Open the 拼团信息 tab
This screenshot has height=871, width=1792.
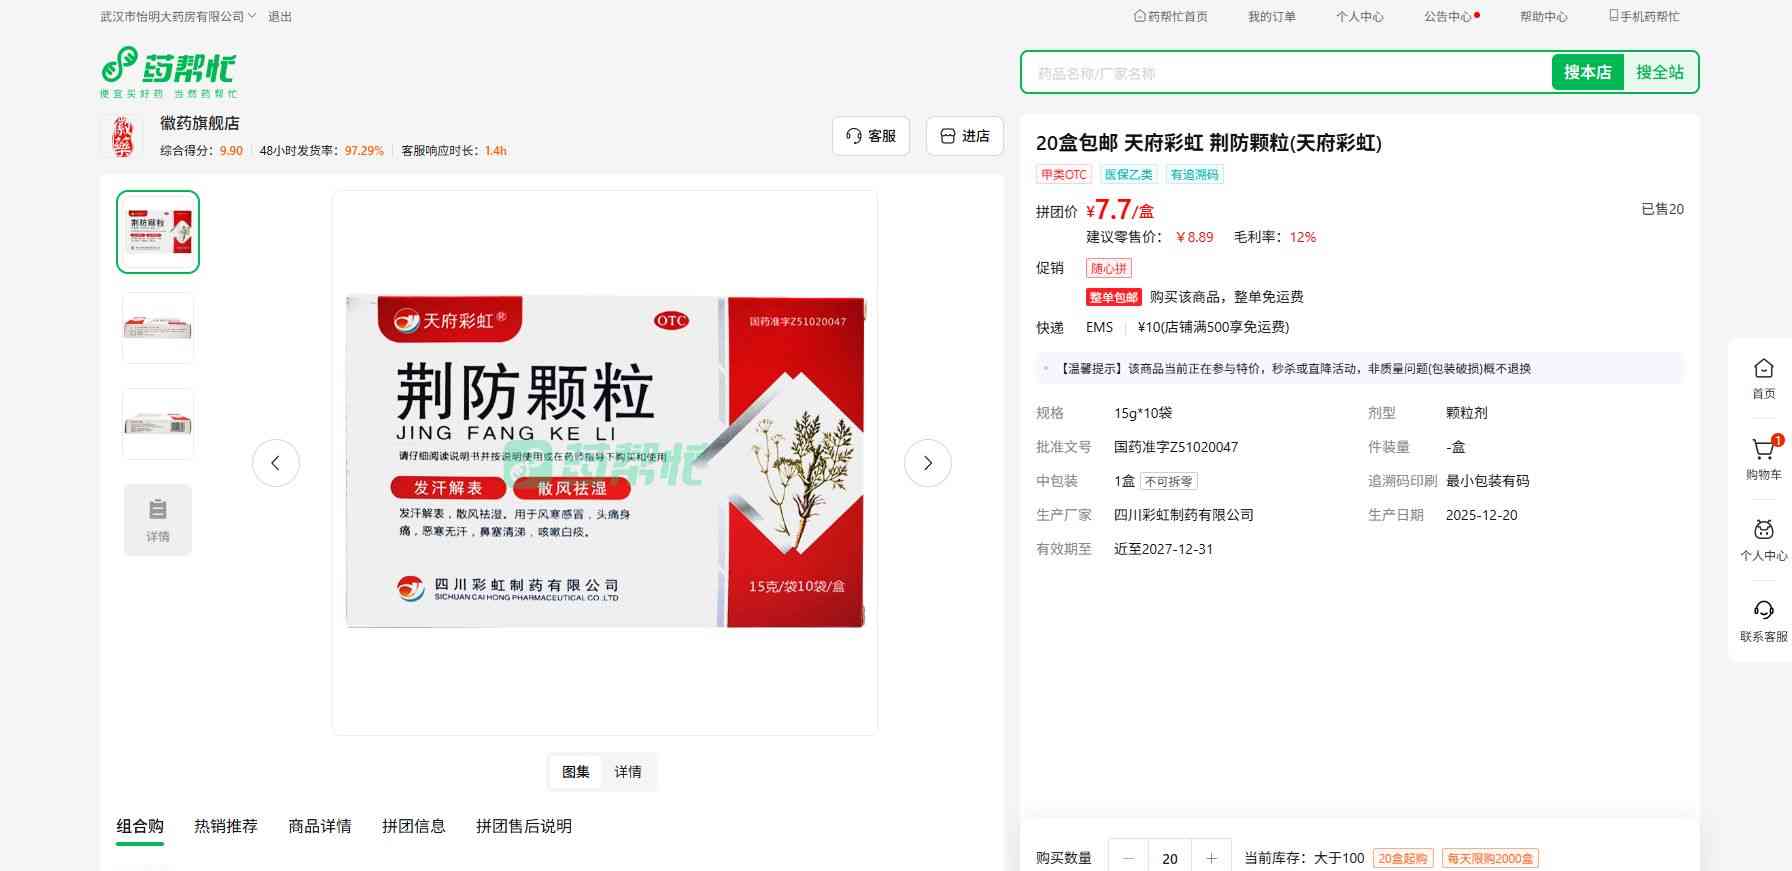[x=413, y=826]
